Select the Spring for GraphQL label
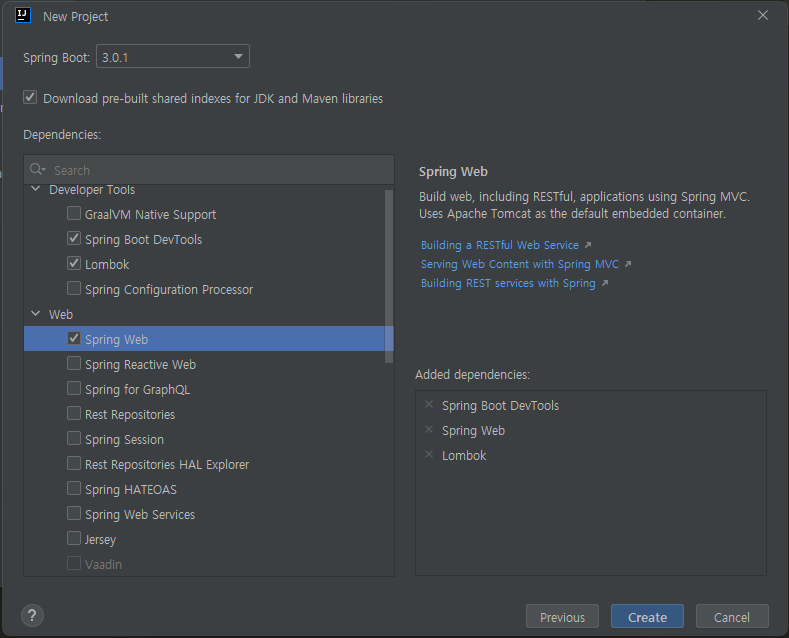789x638 pixels. pyautogui.click(x=137, y=390)
